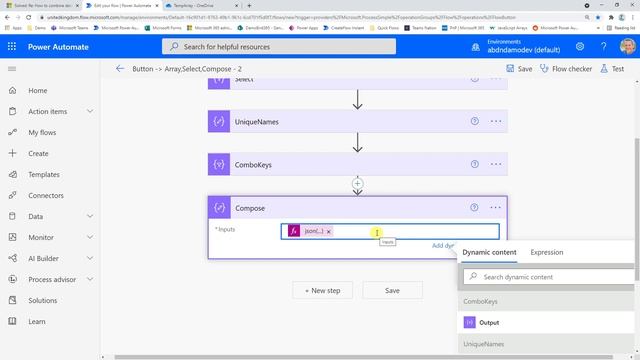Bookmark this page with the star icon
Screen dimensions: 640x360
pyautogui.click(x=598, y=18)
